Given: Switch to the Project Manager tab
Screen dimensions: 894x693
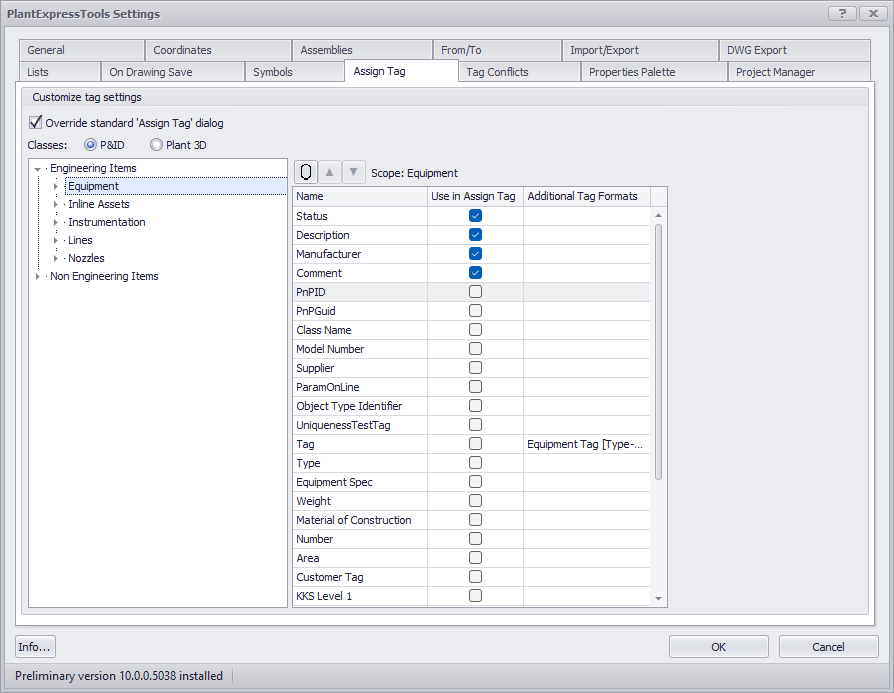Looking at the screenshot, I should (799, 72).
